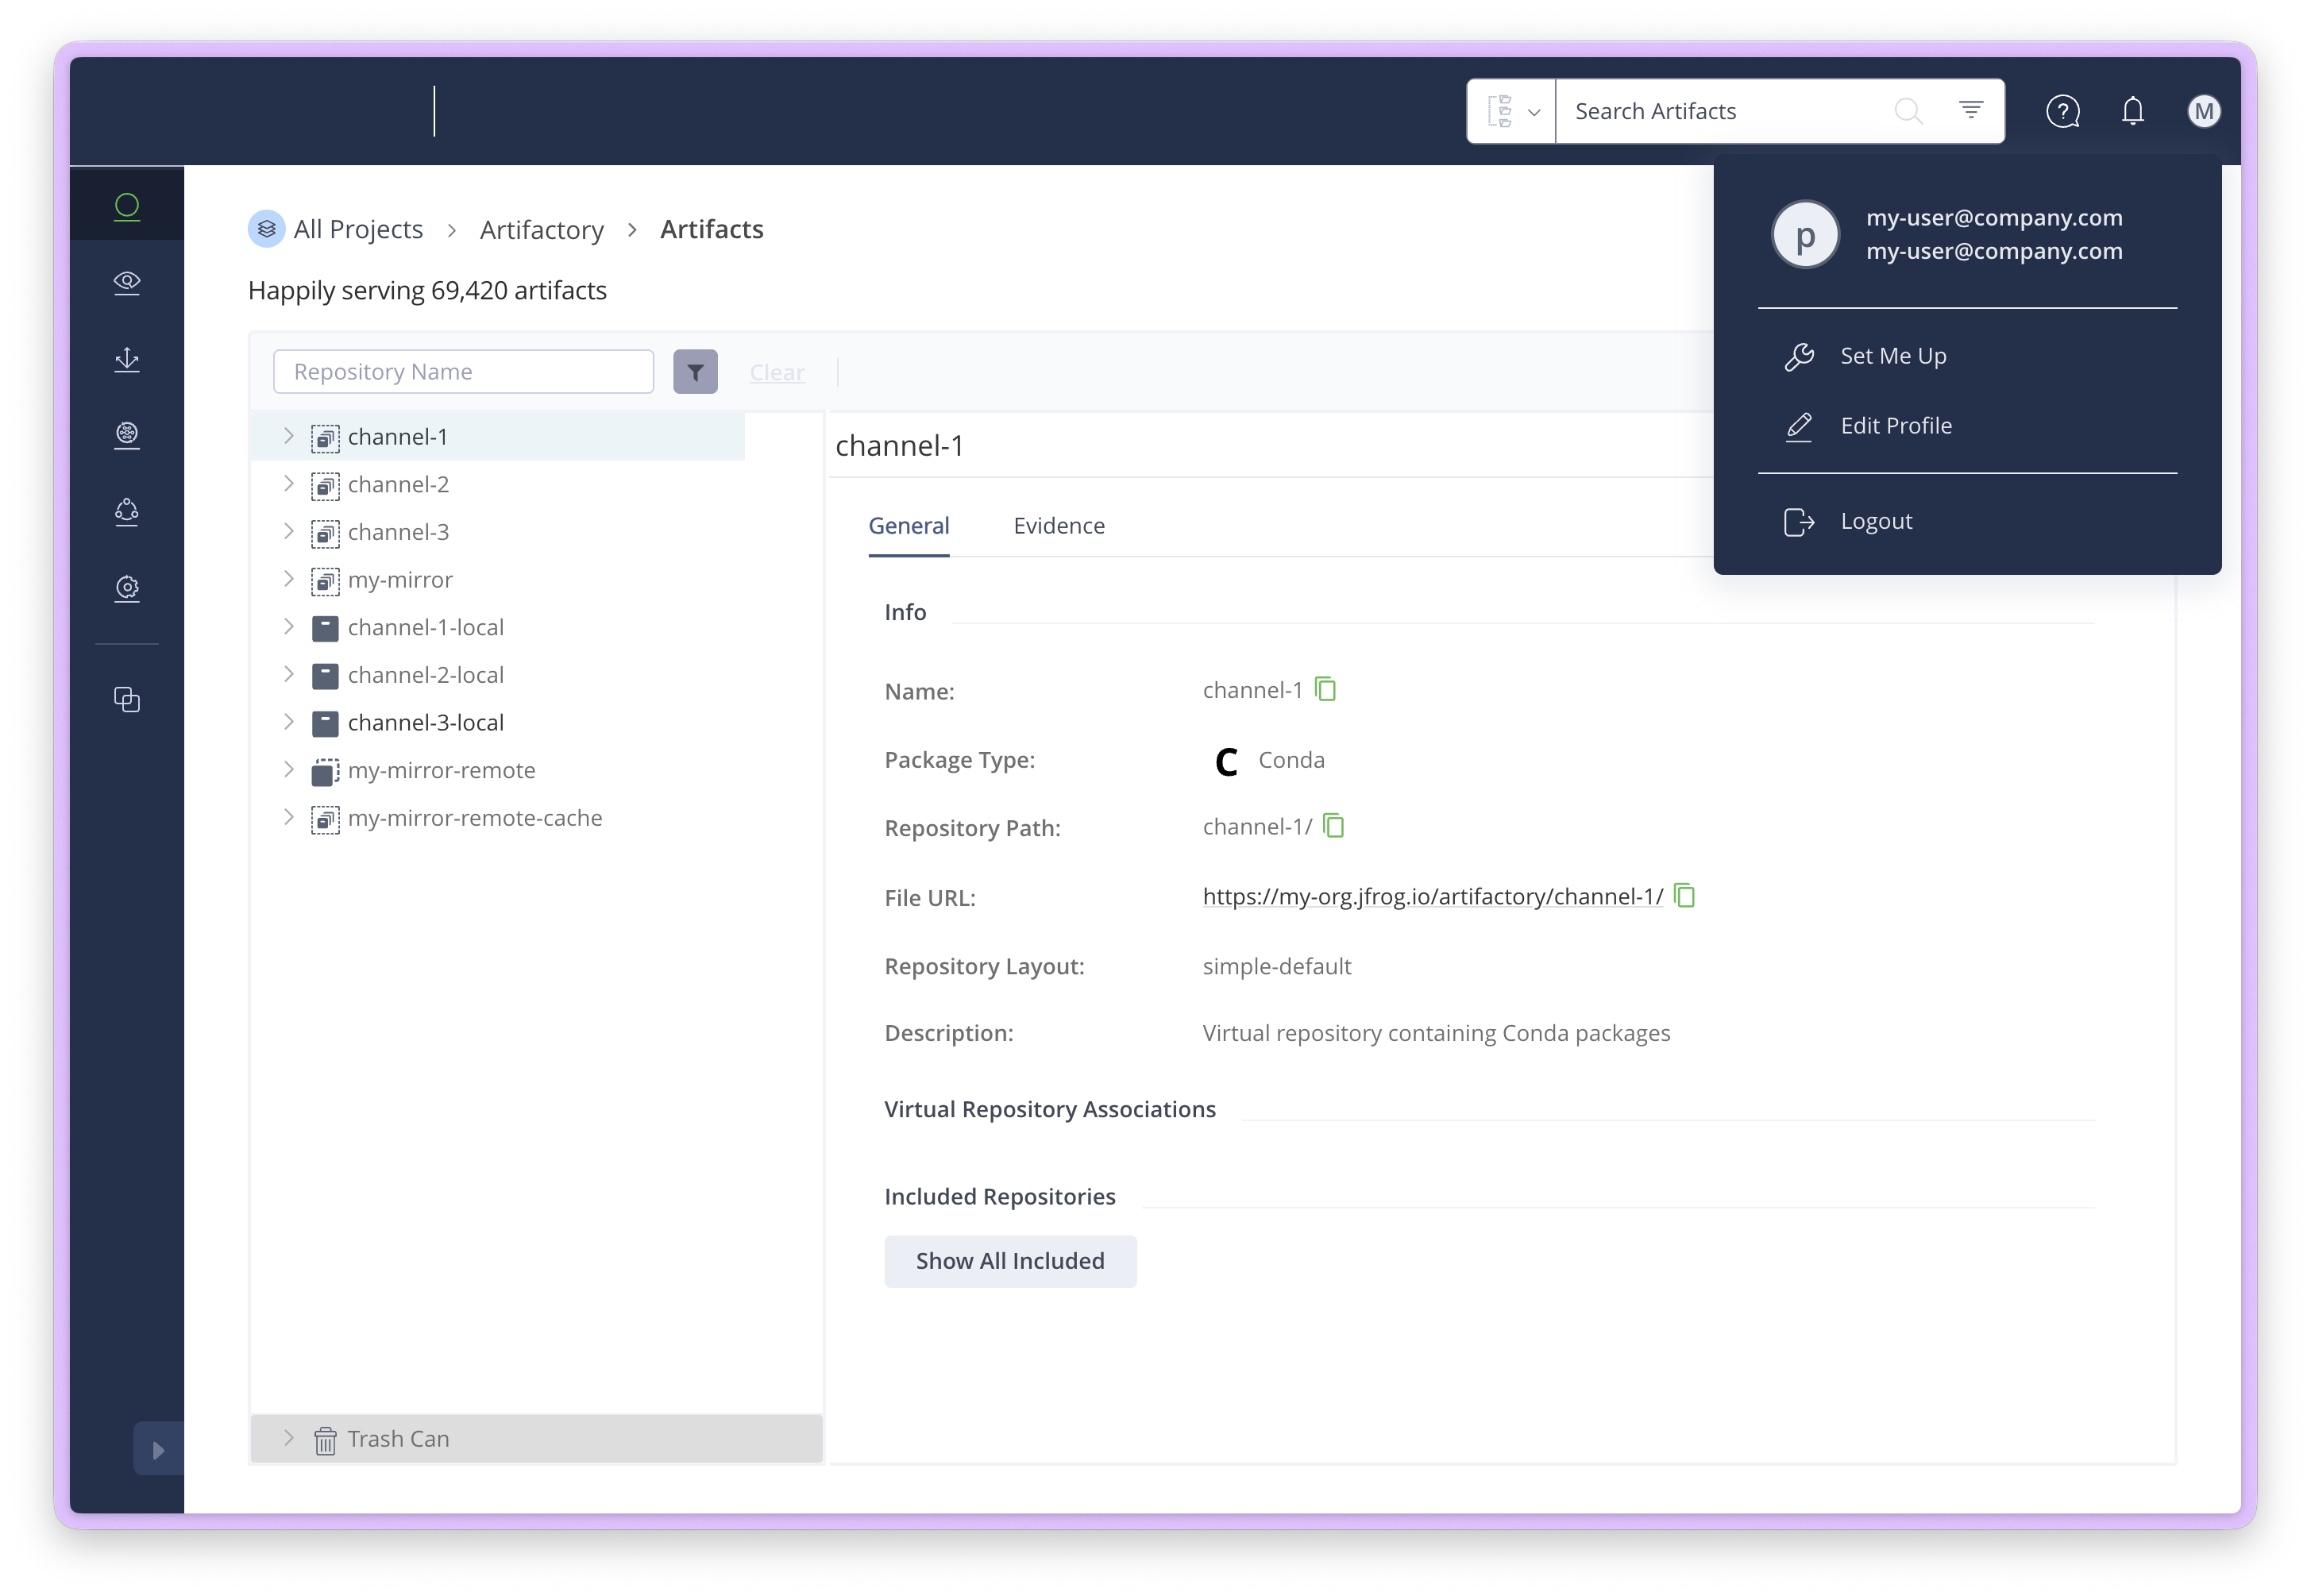Select Edit Profile from user menu
The width and height of the screenshot is (2311, 1596).
pyautogui.click(x=1895, y=426)
